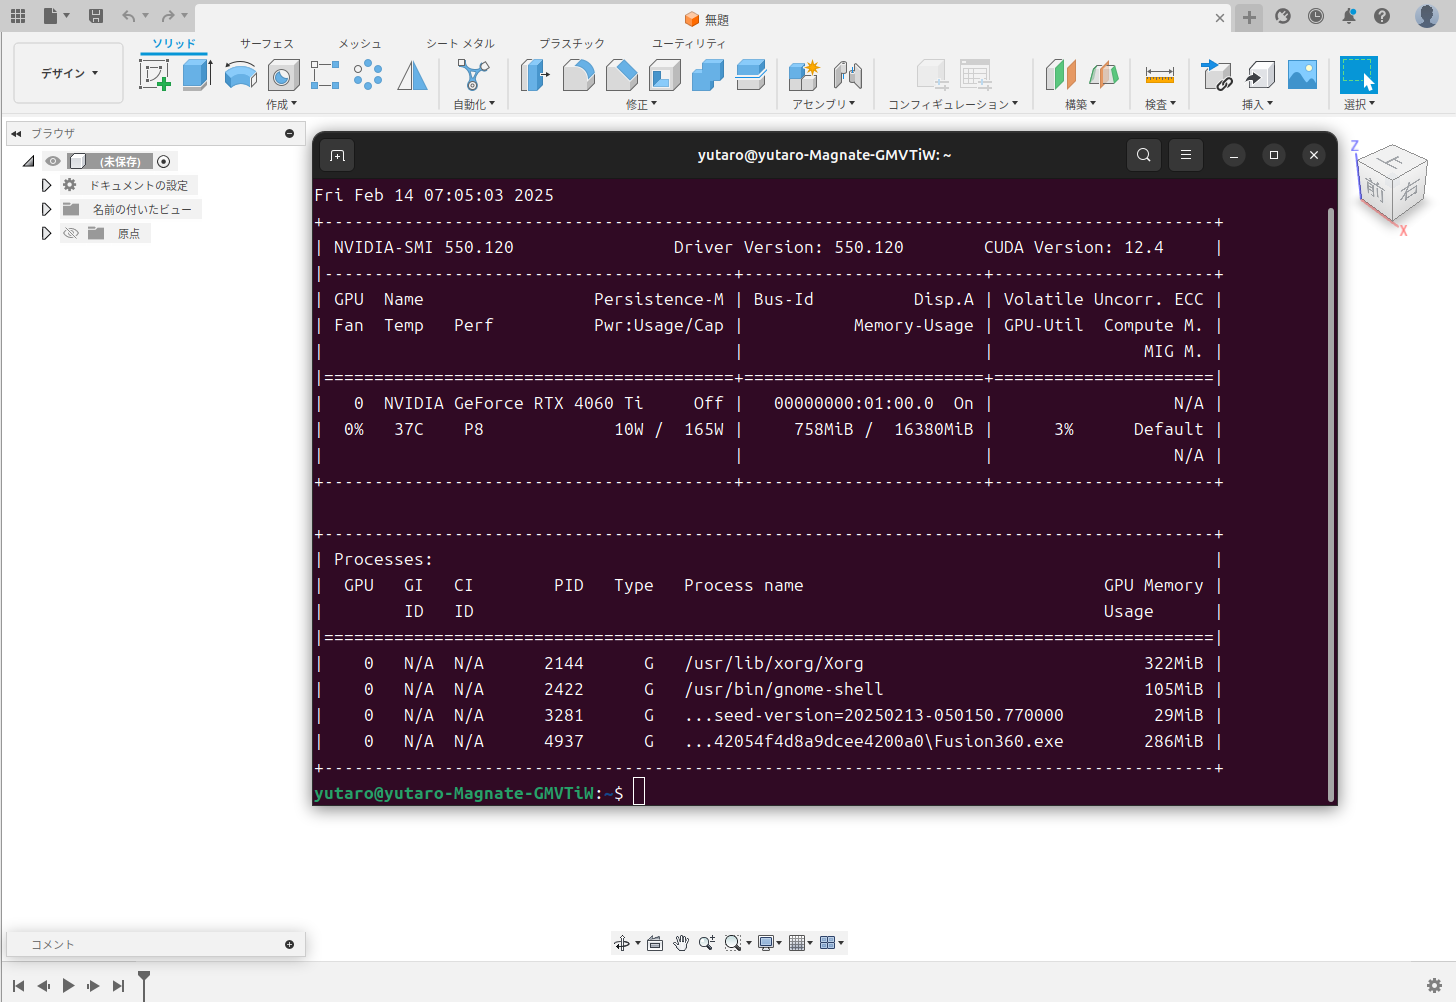
Task: Select the Insert Derive tool
Action: (1217, 75)
